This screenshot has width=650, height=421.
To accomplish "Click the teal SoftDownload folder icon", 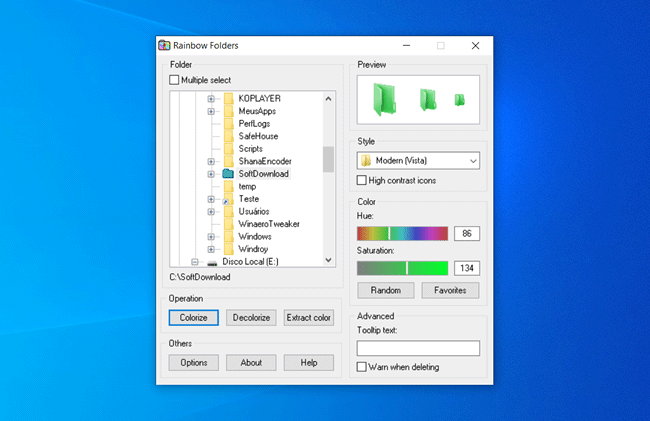I will (228, 174).
